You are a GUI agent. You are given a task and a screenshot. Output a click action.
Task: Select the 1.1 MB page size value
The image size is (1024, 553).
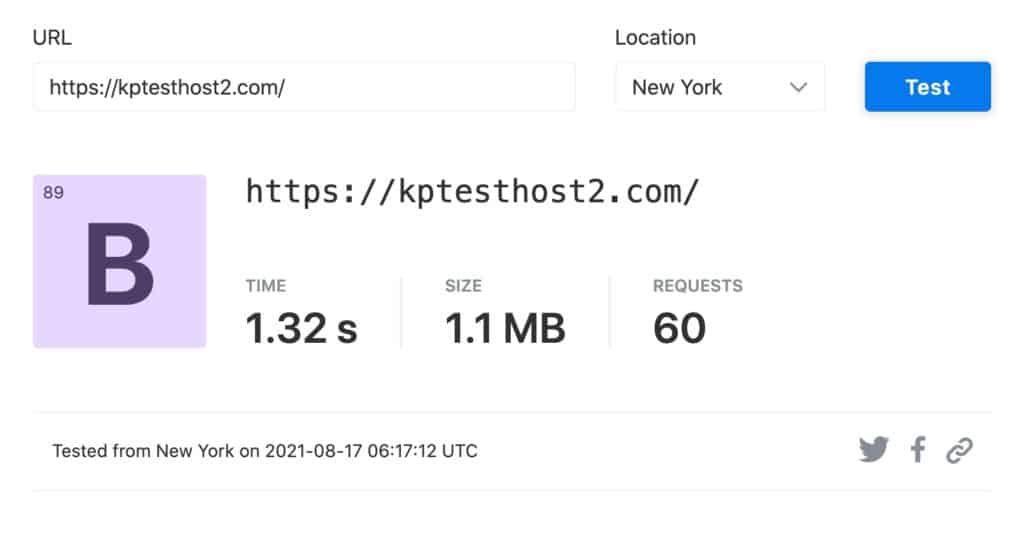[505, 328]
